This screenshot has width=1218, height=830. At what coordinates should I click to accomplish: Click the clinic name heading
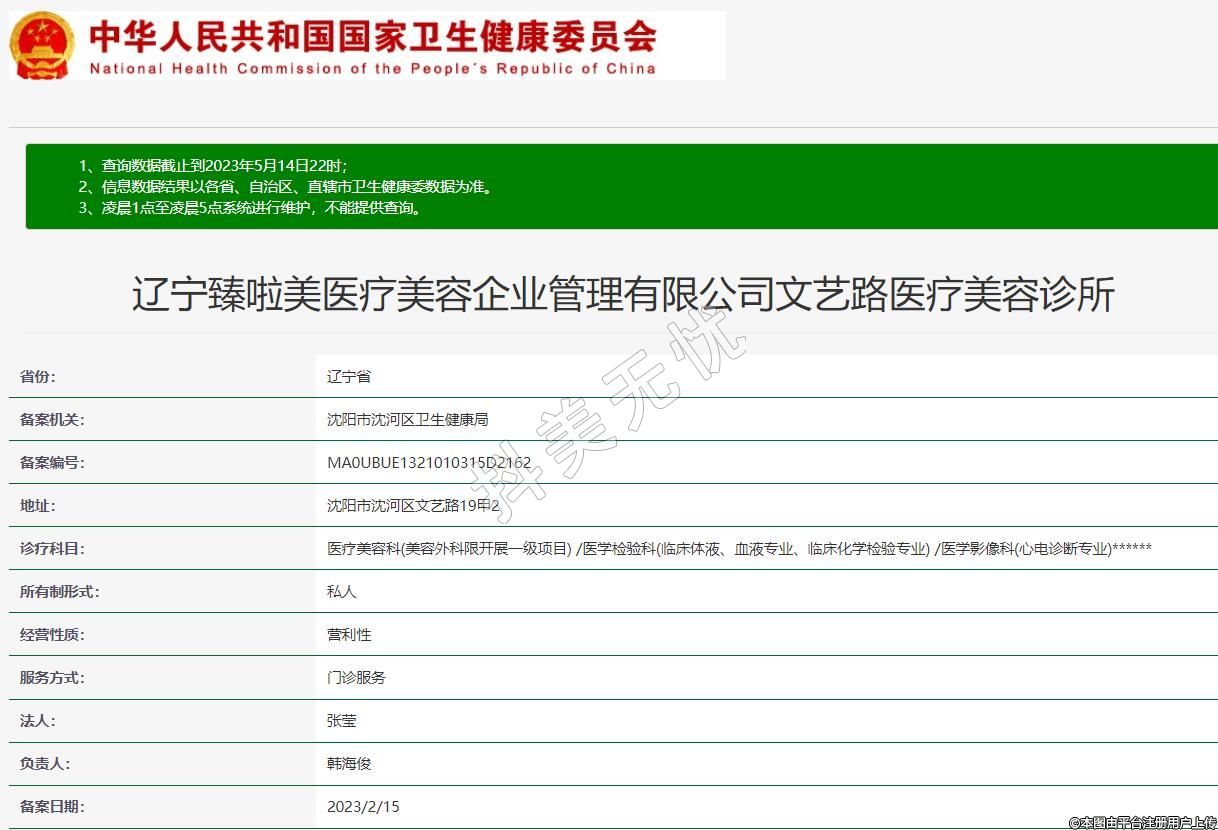point(622,296)
